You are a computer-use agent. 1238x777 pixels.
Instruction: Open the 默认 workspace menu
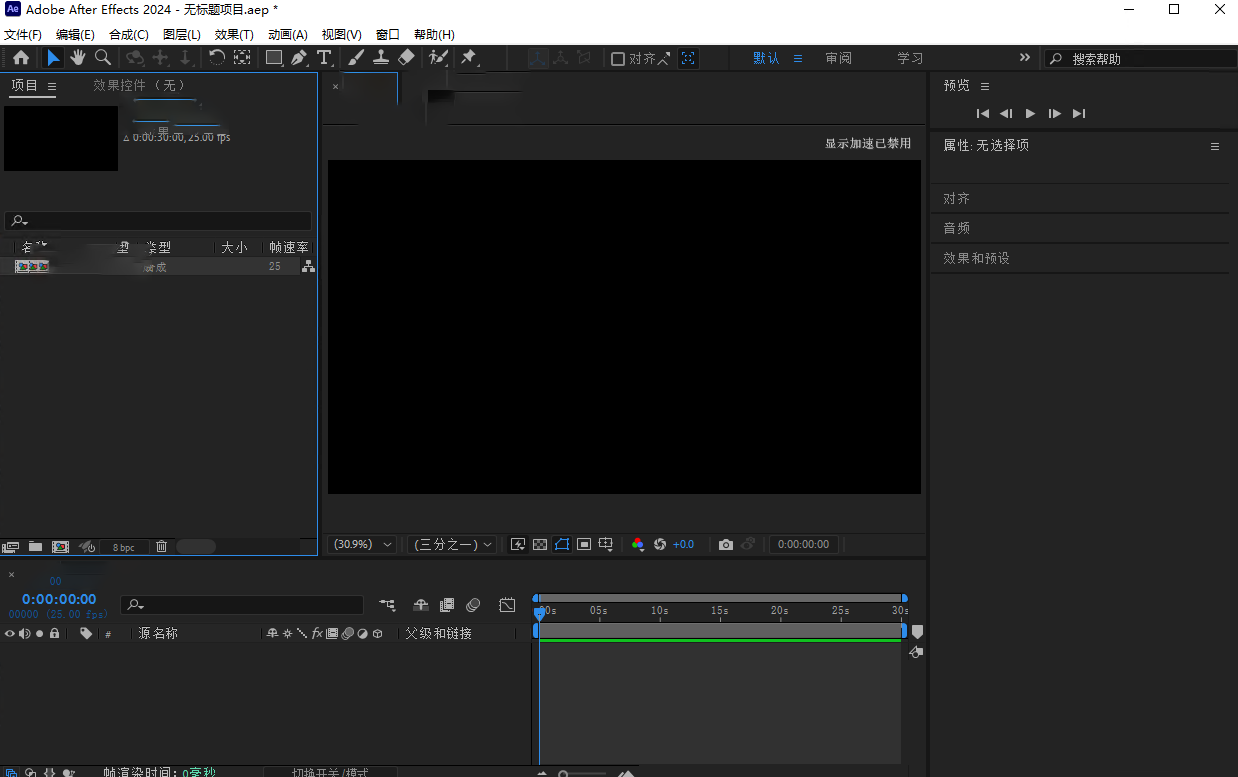click(798, 58)
